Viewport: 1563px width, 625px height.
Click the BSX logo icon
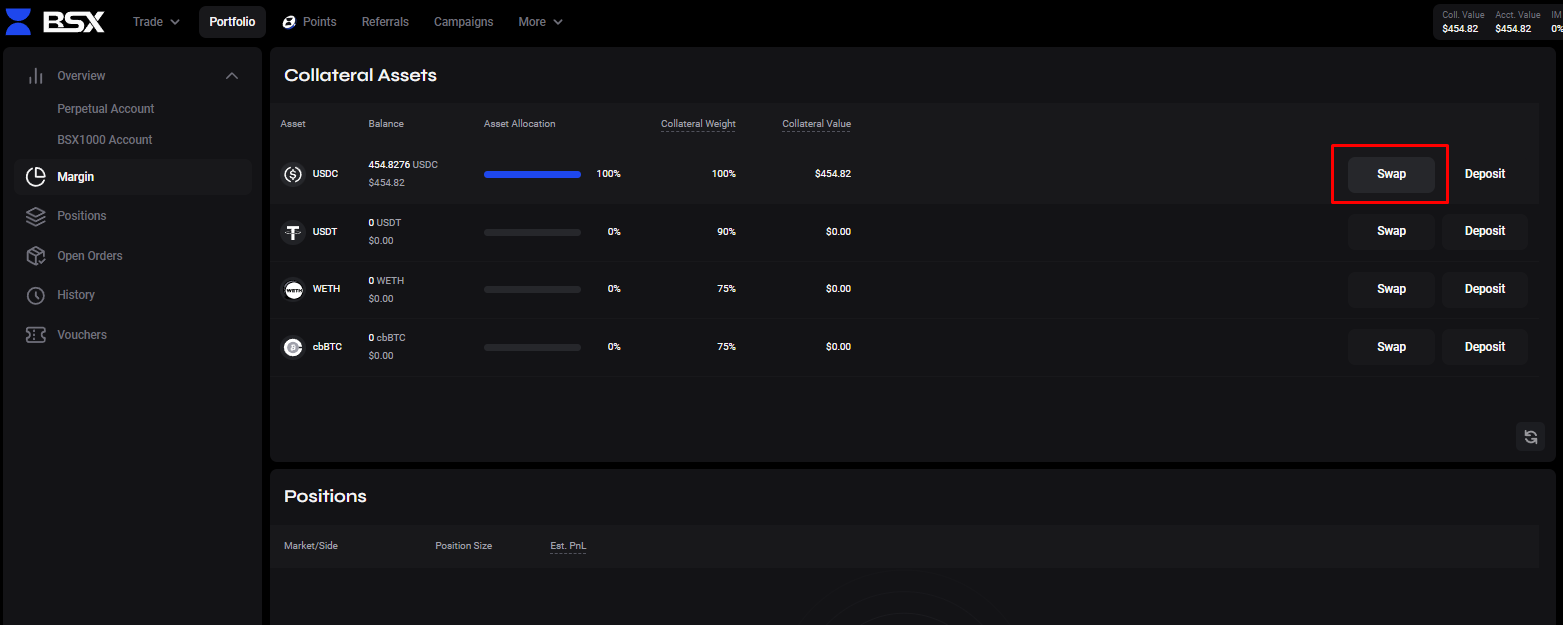click(x=18, y=21)
